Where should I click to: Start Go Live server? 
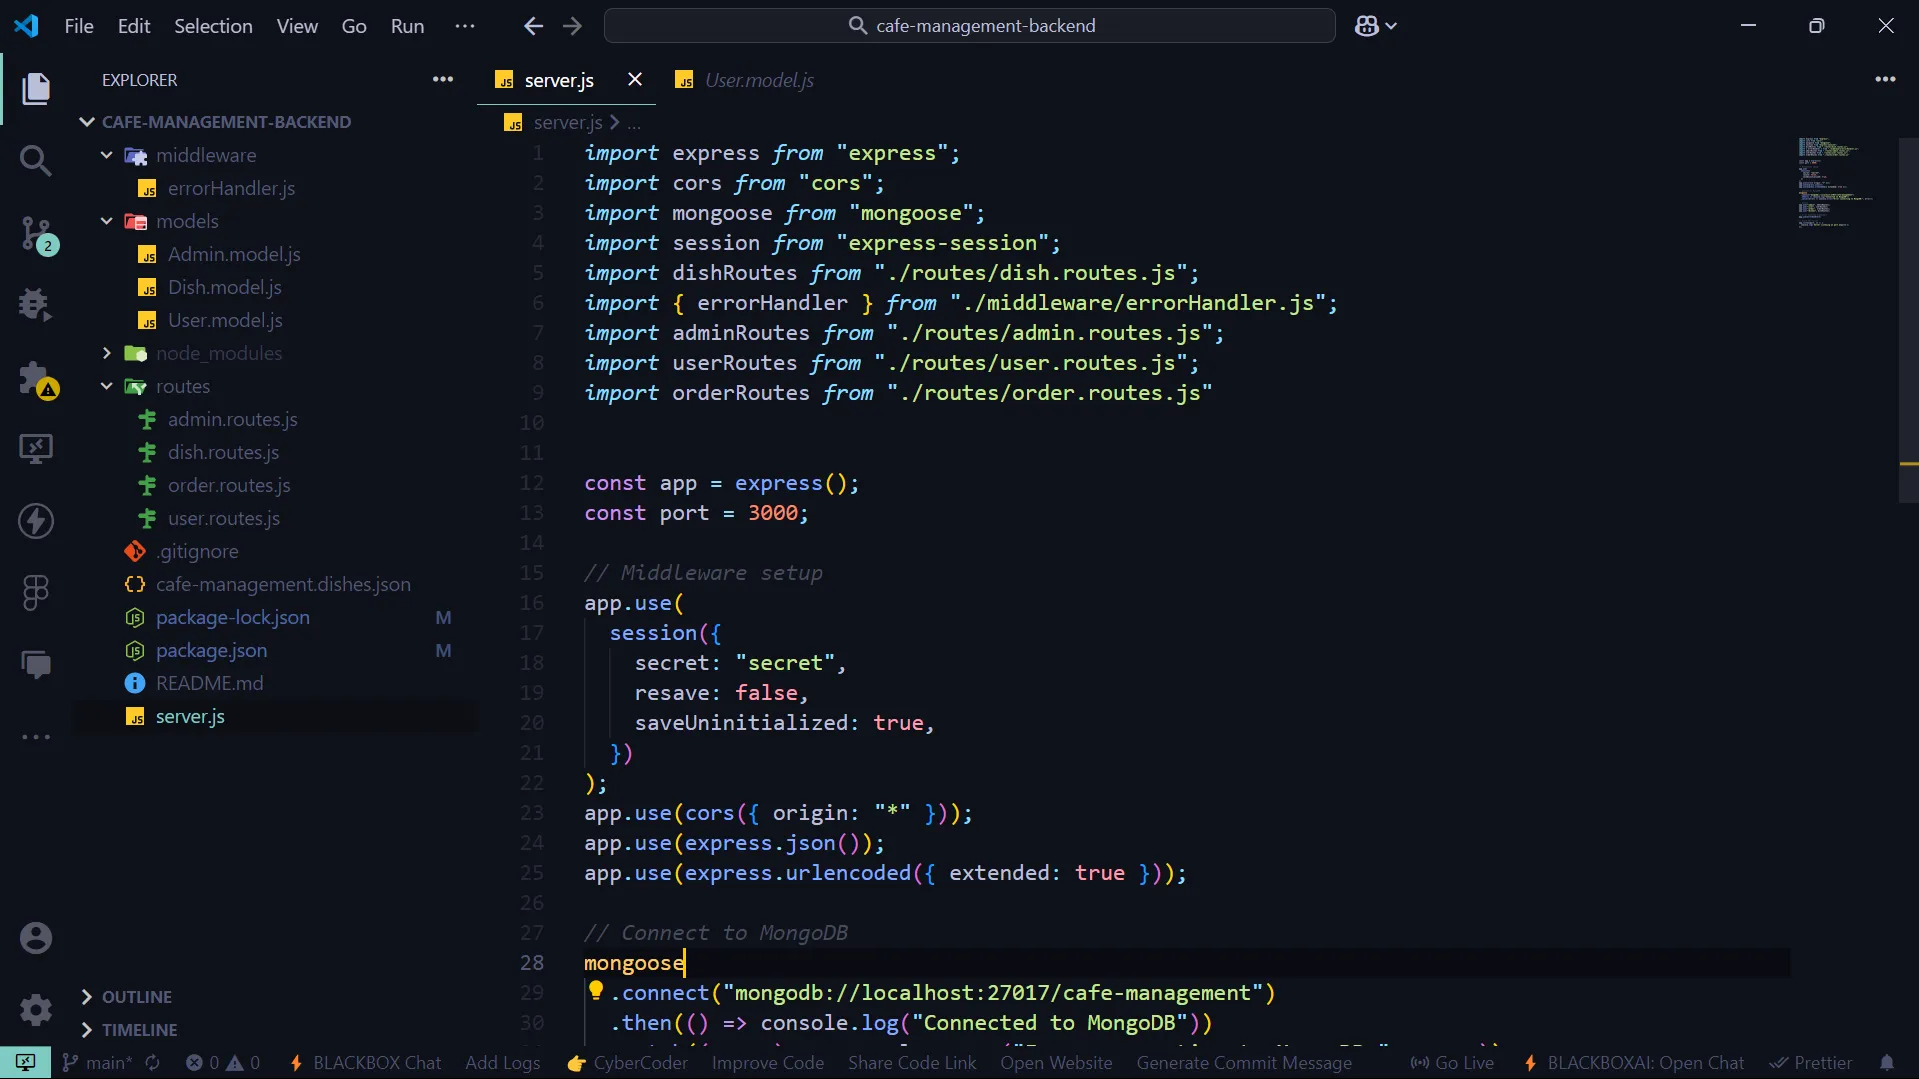(x=1452, y=1063)
